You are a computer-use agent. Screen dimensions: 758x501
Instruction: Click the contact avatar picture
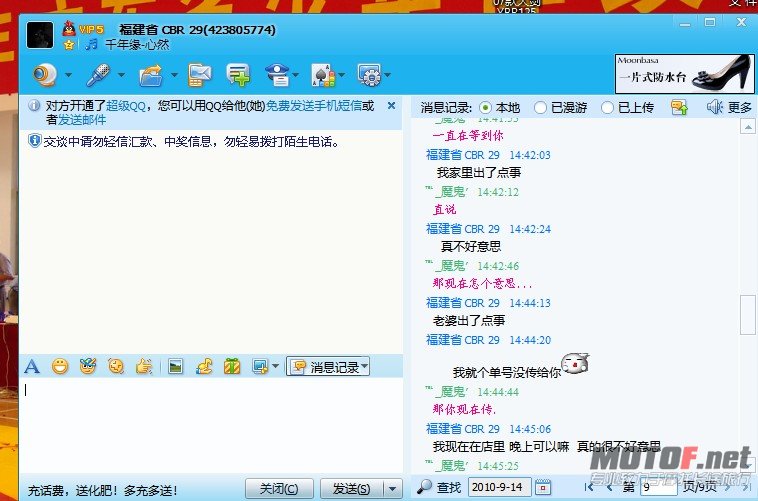40,35
